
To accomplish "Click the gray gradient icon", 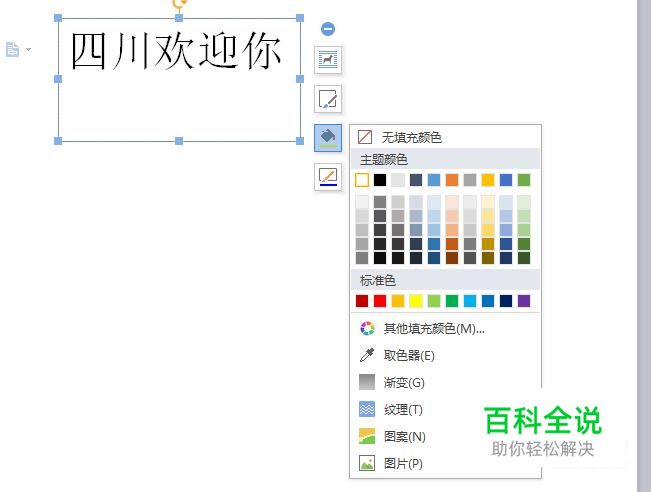I will [367, 382].
